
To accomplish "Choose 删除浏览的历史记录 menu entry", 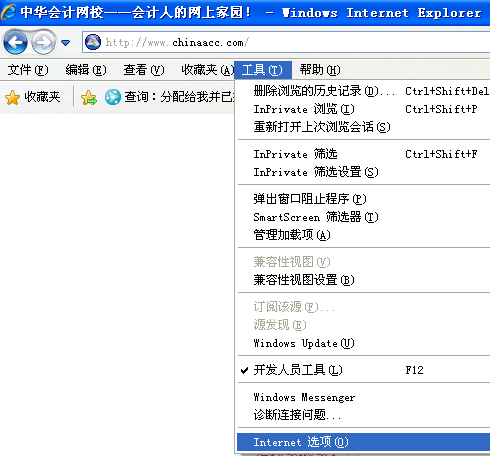I will (363, 91).
